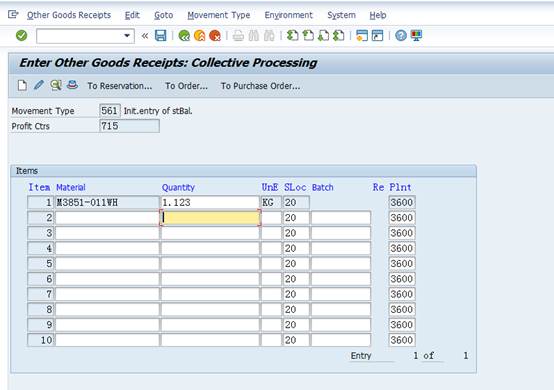This screenshot has width=554, height=390.
Task: Click the green Back icon
Action: click(184, 35)
